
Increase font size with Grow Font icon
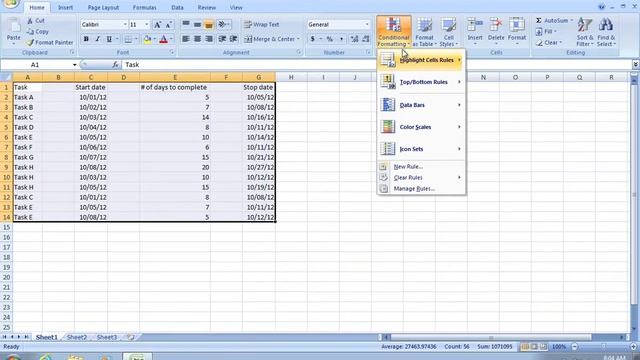pyautogui.click(x=158, y=24)
